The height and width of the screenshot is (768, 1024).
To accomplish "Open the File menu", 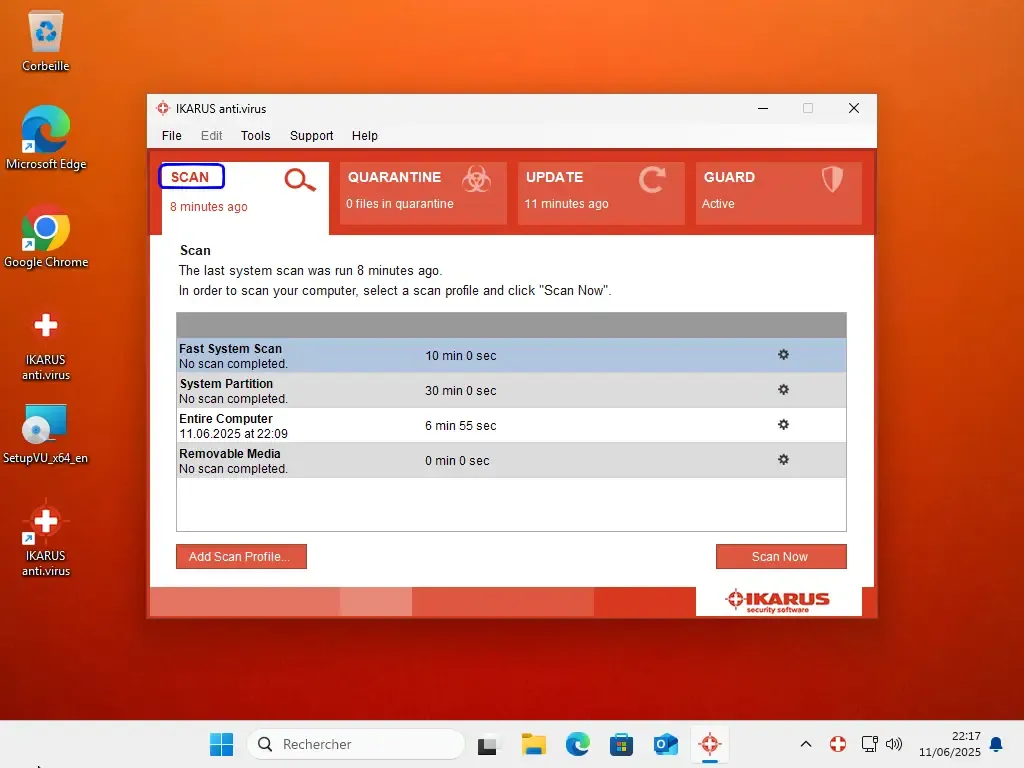I will click(x=172, y=136).
